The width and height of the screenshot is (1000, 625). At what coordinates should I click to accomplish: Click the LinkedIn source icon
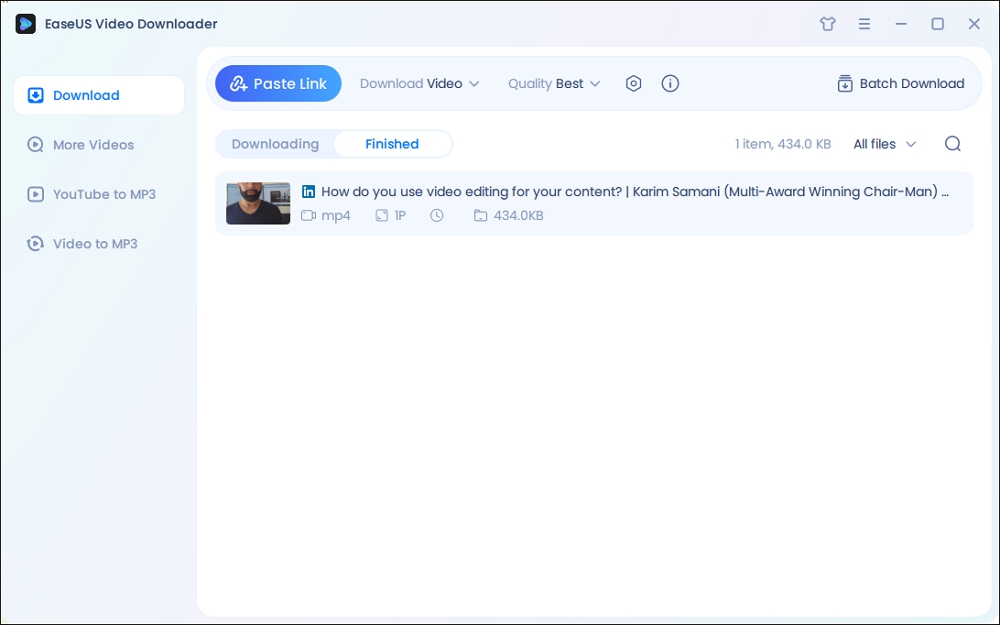tap(308, 191)
